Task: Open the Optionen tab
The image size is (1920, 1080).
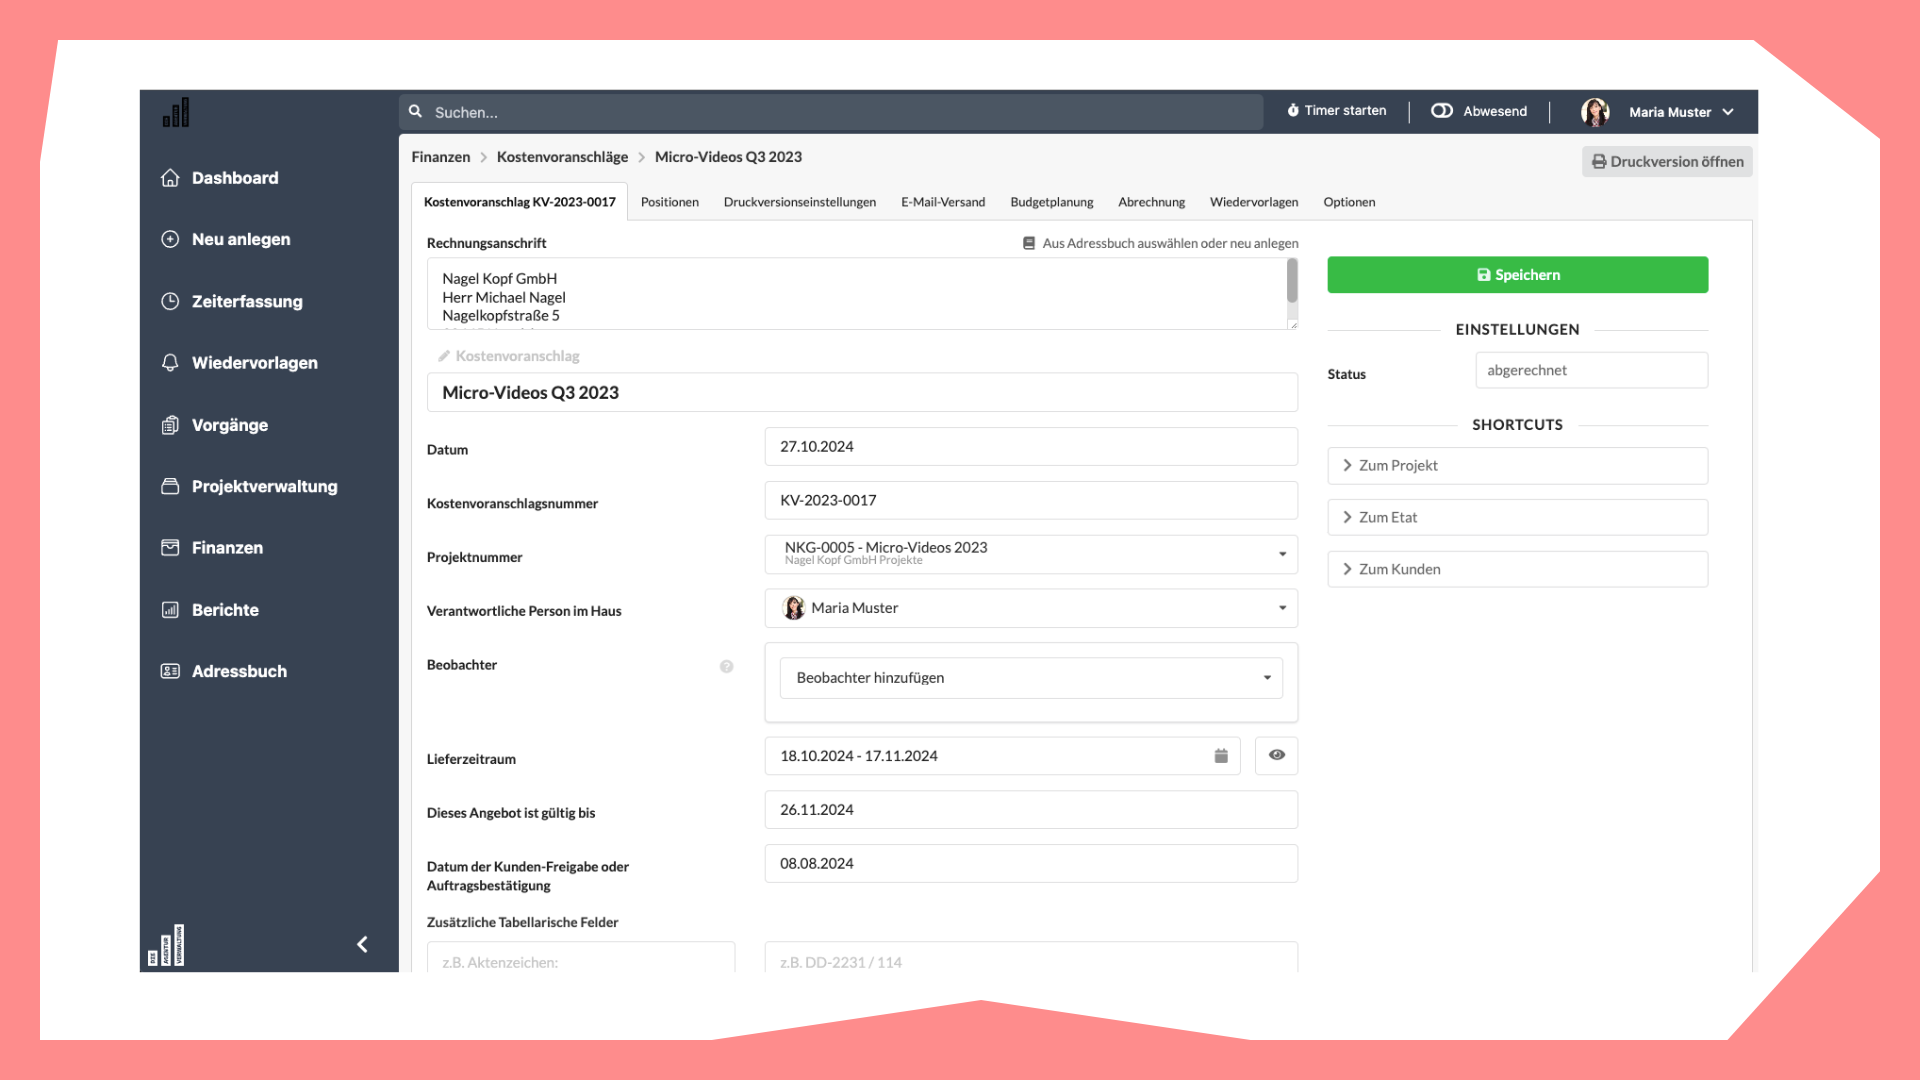Action: [1349, 202]
